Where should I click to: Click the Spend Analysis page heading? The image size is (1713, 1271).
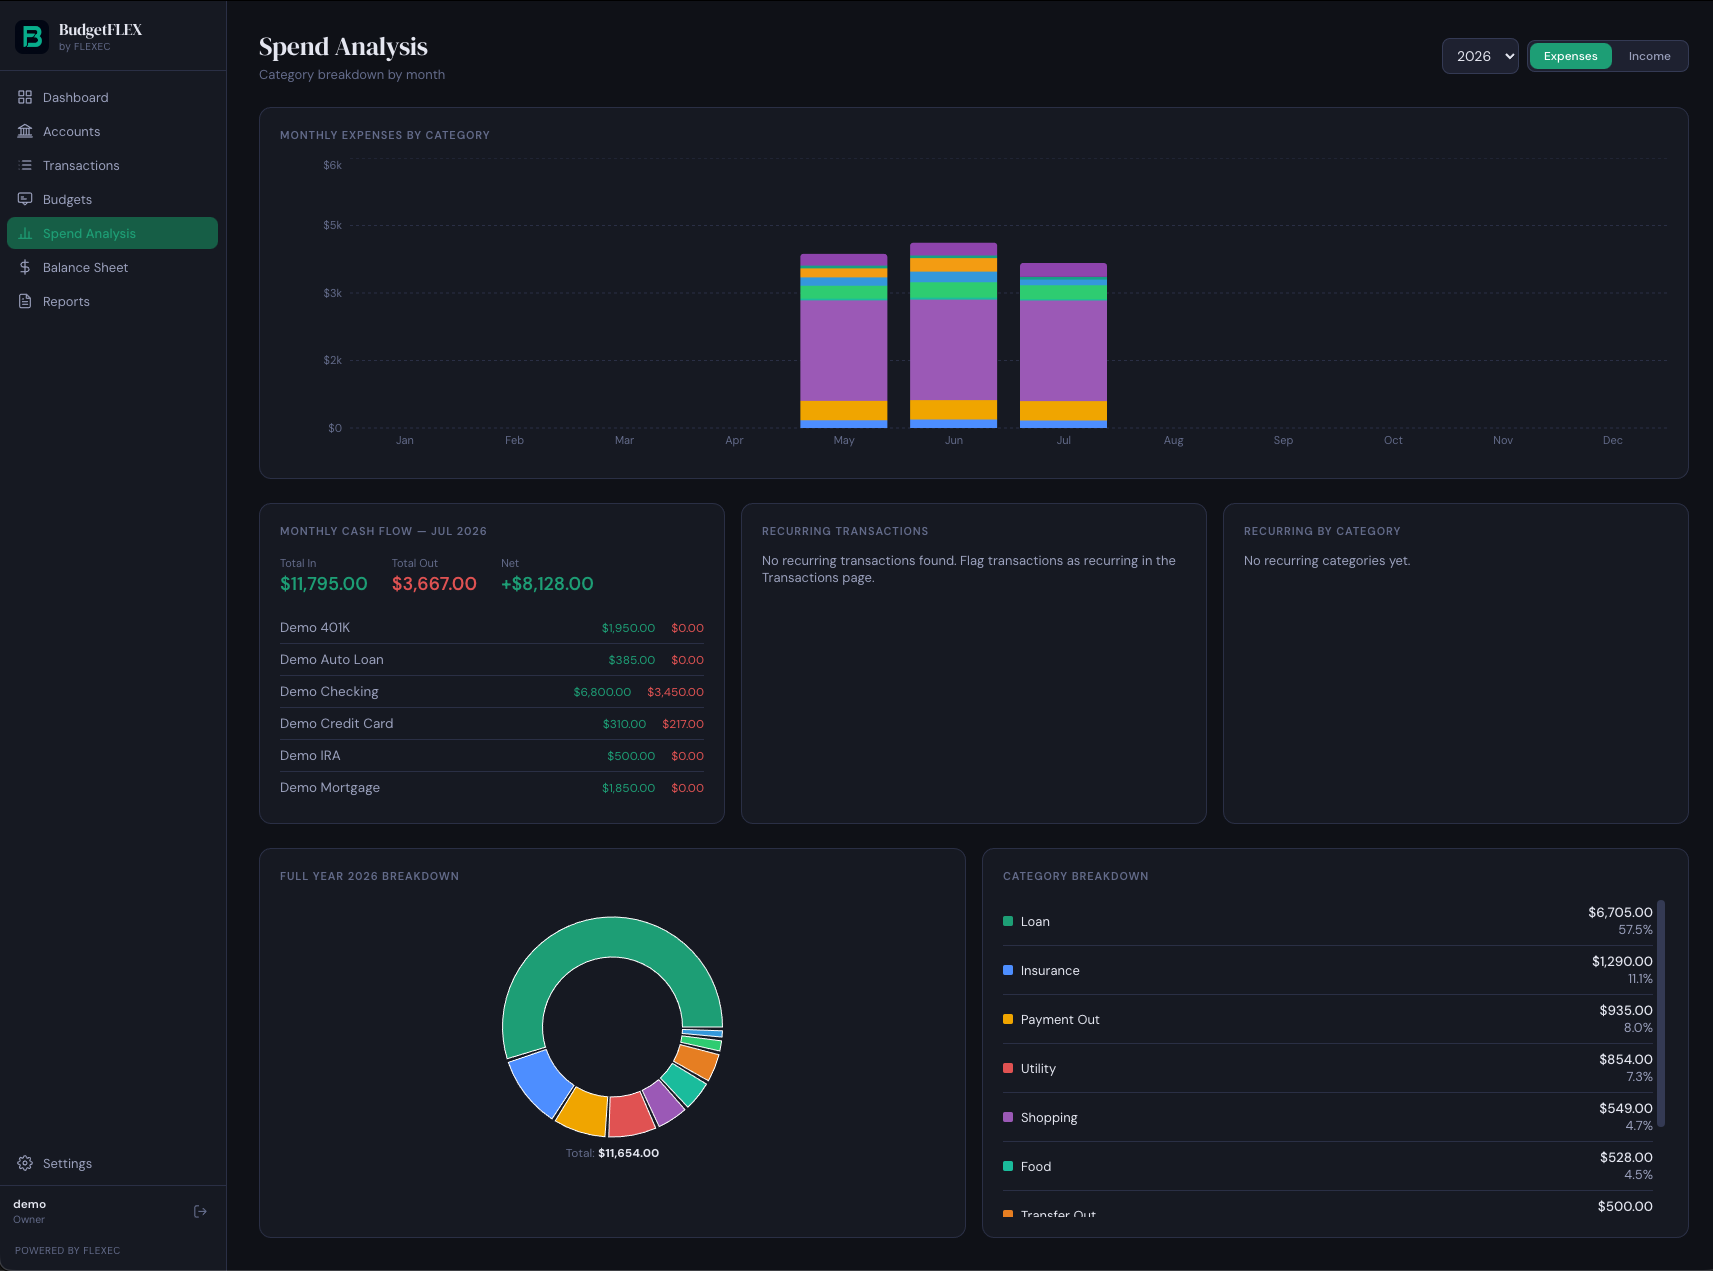343,47
